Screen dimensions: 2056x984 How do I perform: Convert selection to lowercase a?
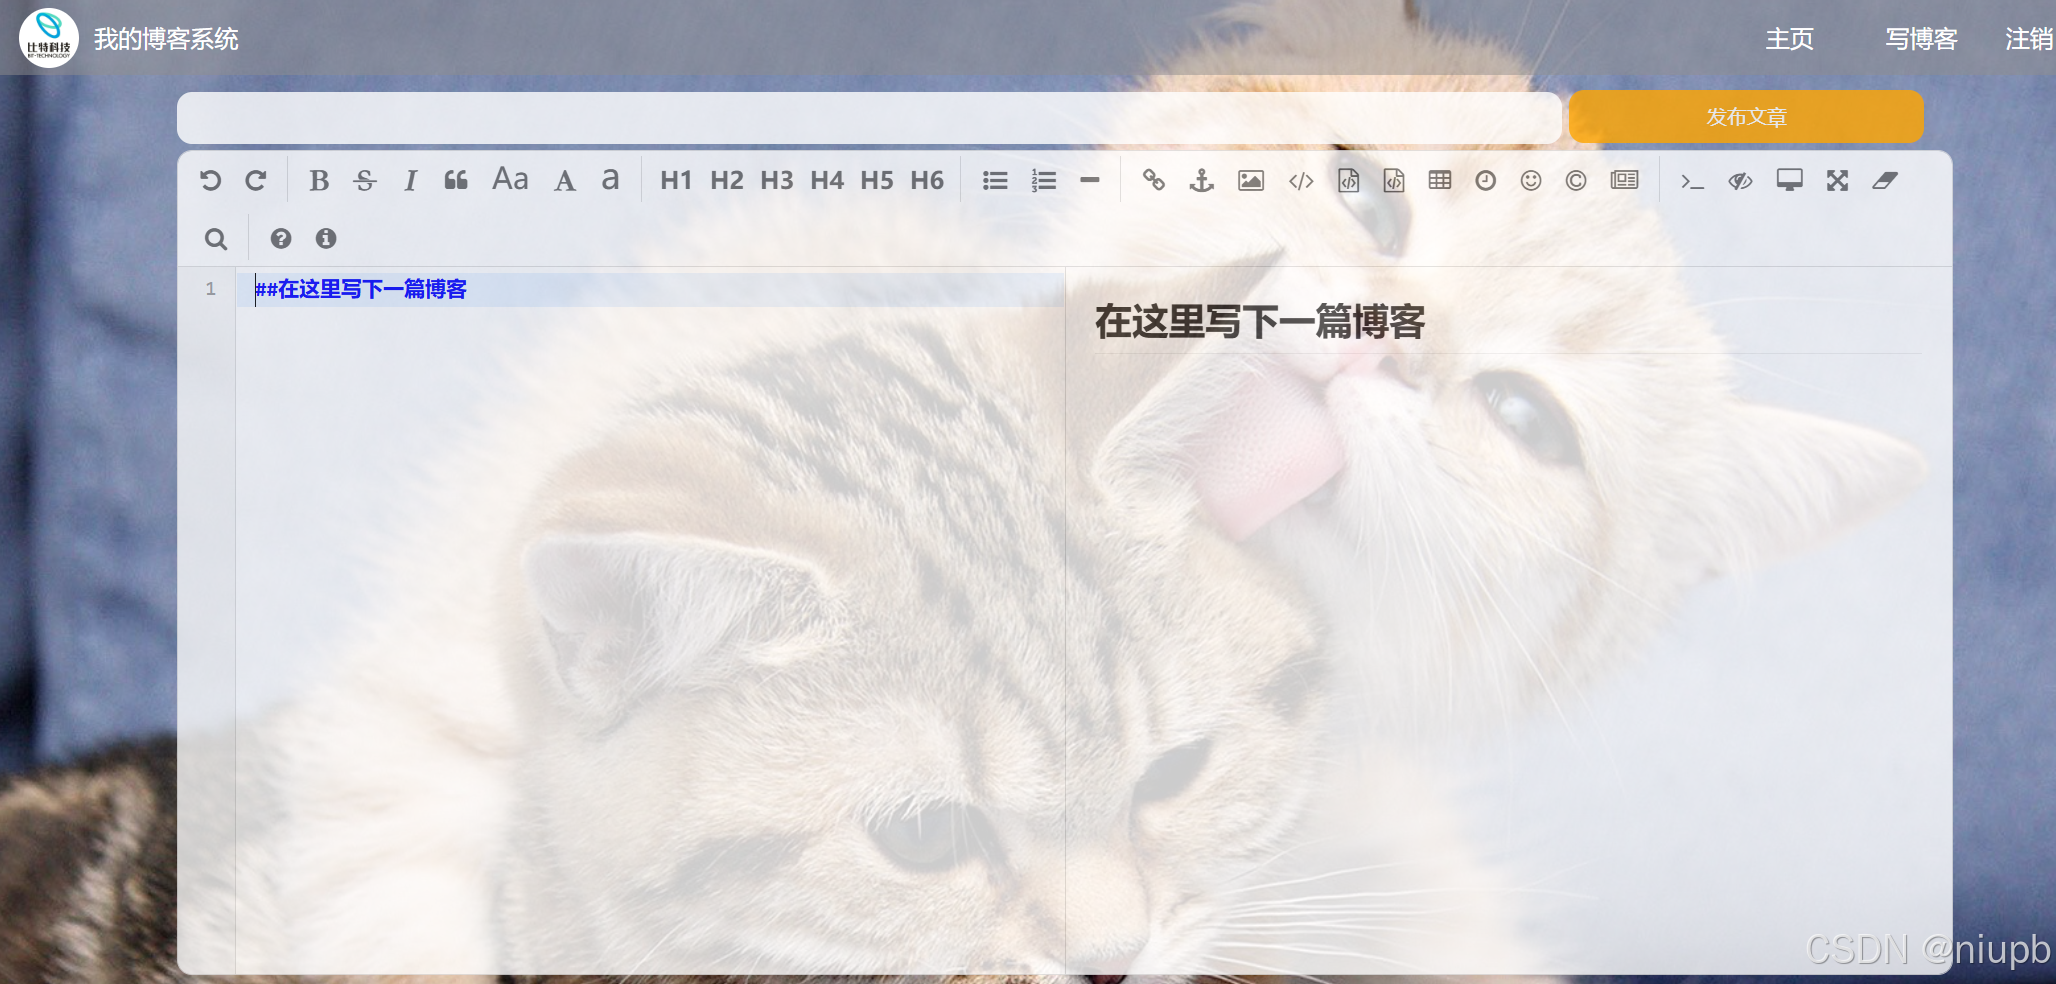(x=610, y=180)
